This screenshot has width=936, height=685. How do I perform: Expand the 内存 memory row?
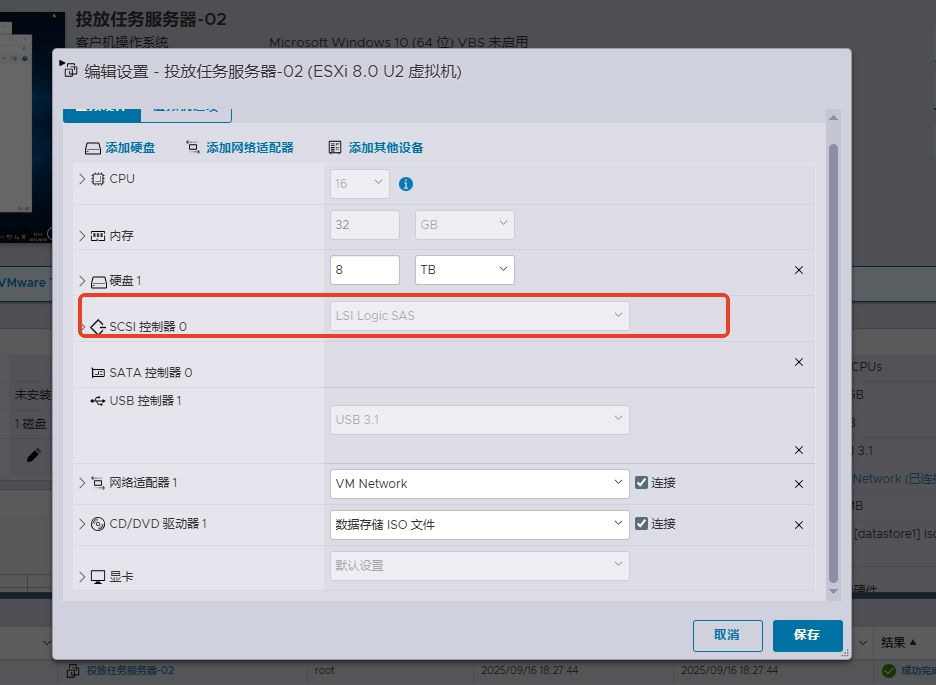(82, 236)
